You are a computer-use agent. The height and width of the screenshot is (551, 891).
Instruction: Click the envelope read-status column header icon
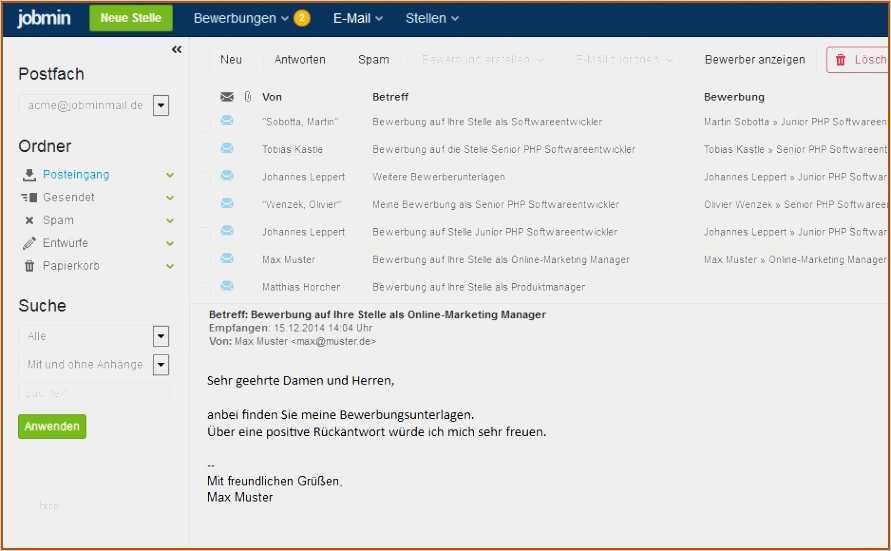coord(227,97)
